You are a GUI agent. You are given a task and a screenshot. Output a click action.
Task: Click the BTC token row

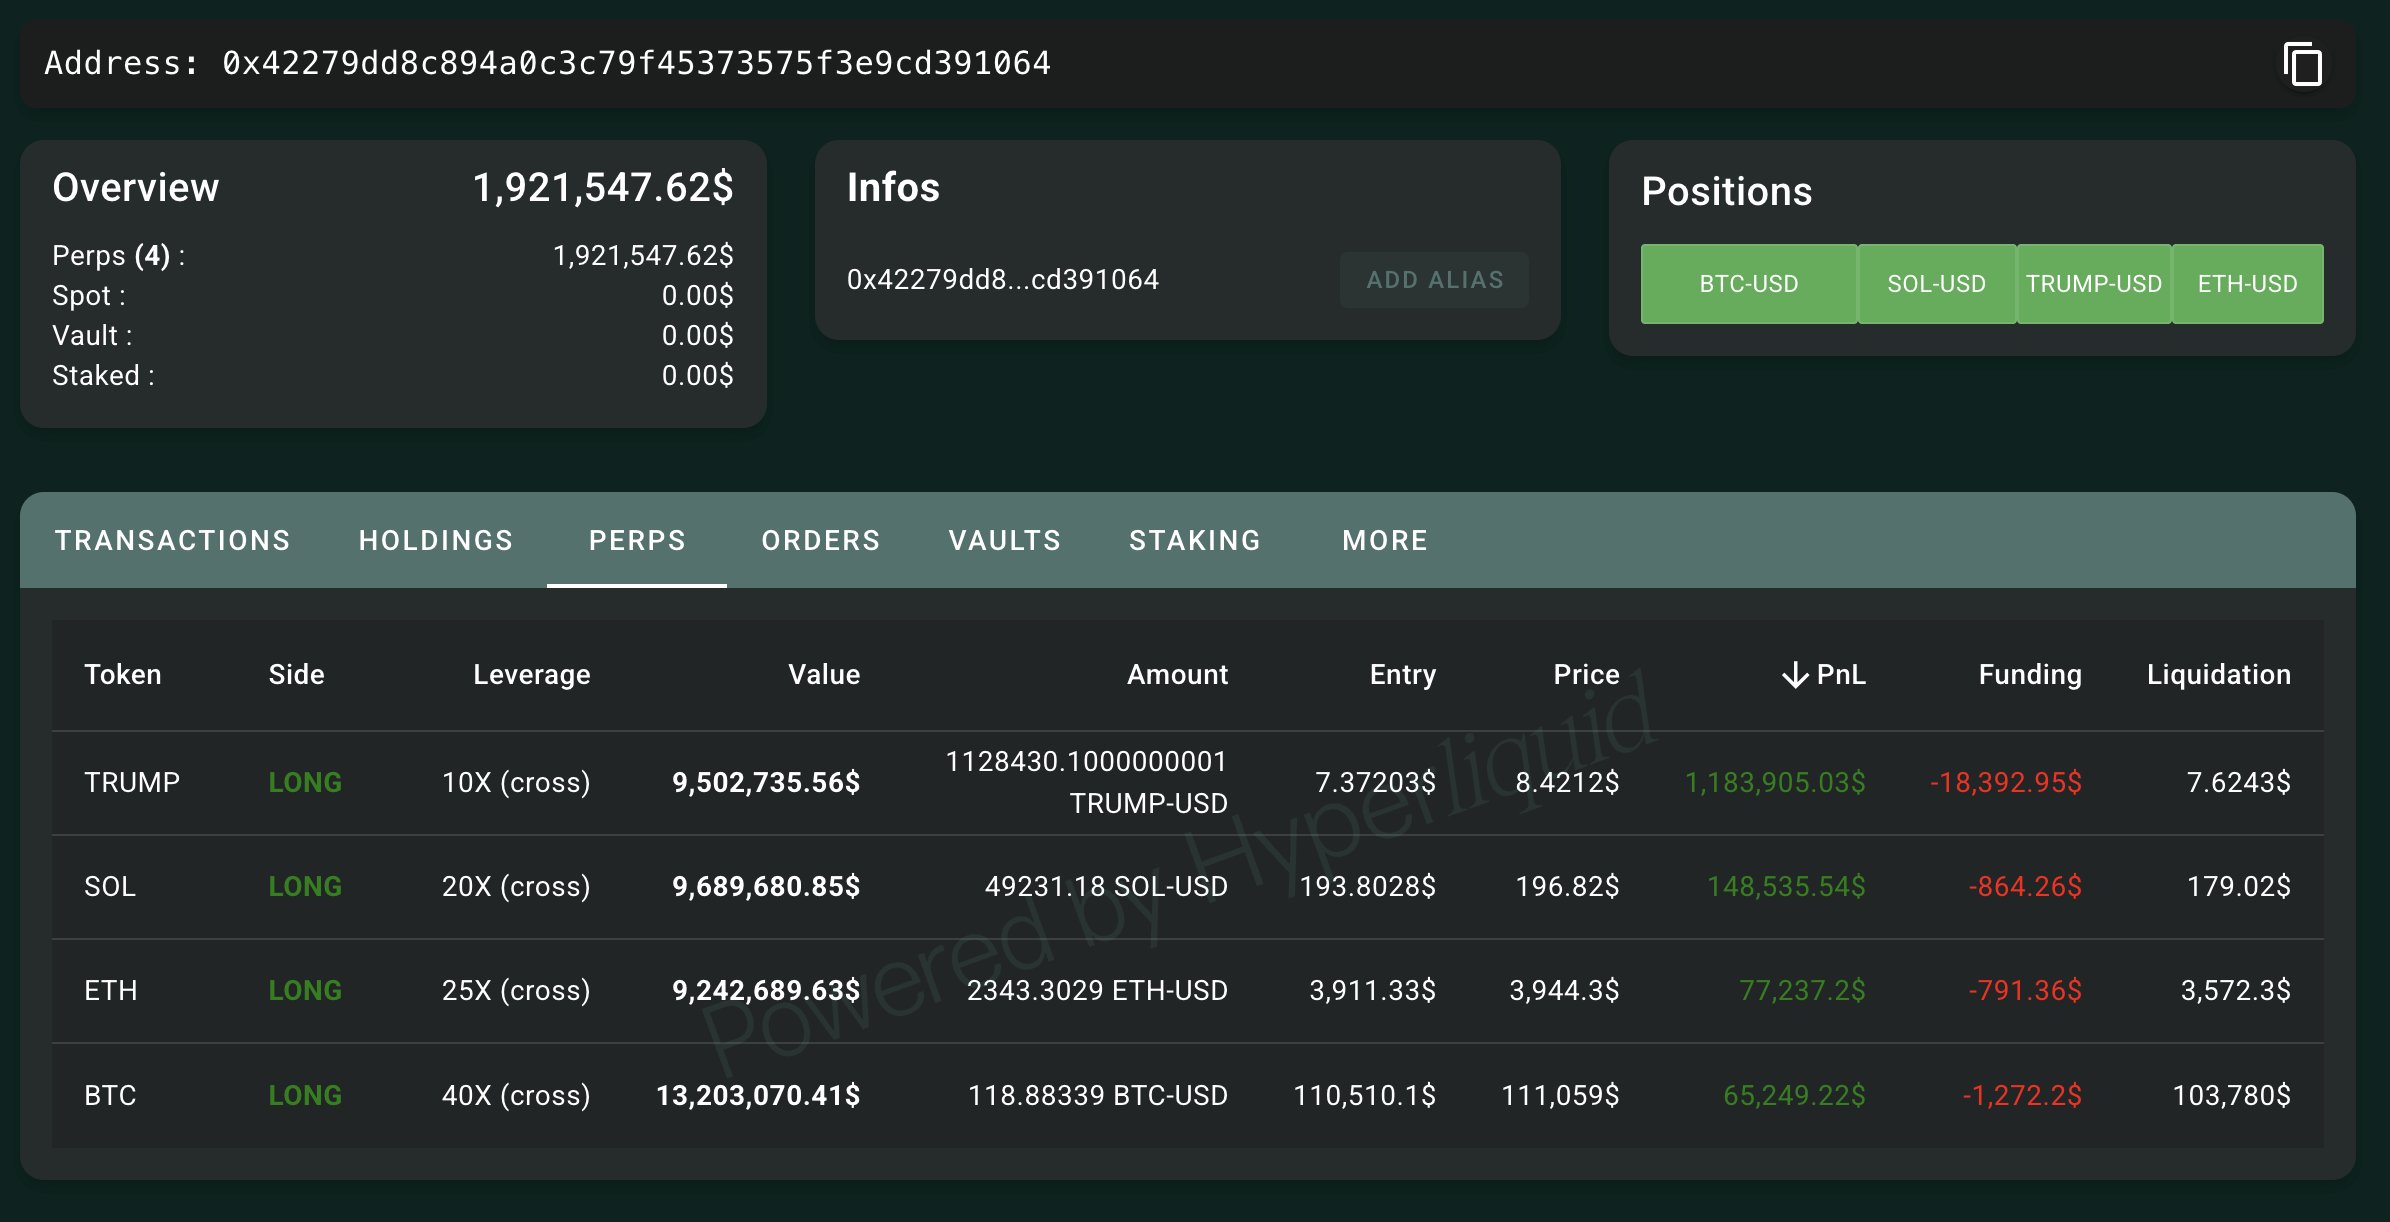pos(110,1096)
